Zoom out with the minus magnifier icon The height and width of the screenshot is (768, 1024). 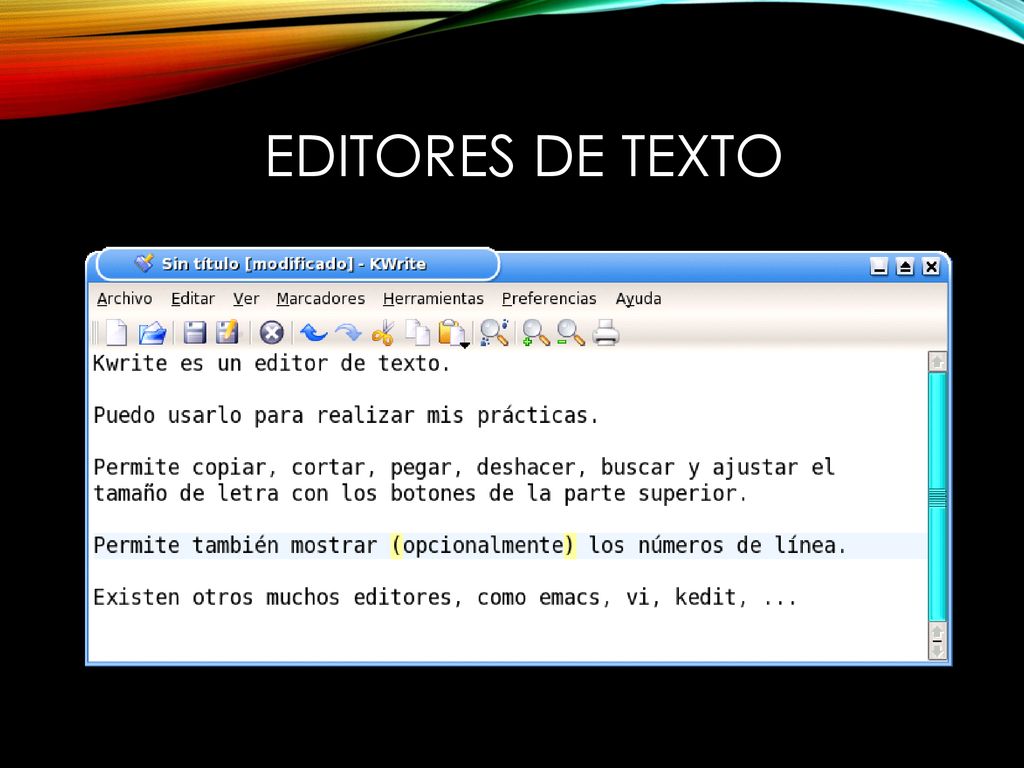tap(570, 332)
